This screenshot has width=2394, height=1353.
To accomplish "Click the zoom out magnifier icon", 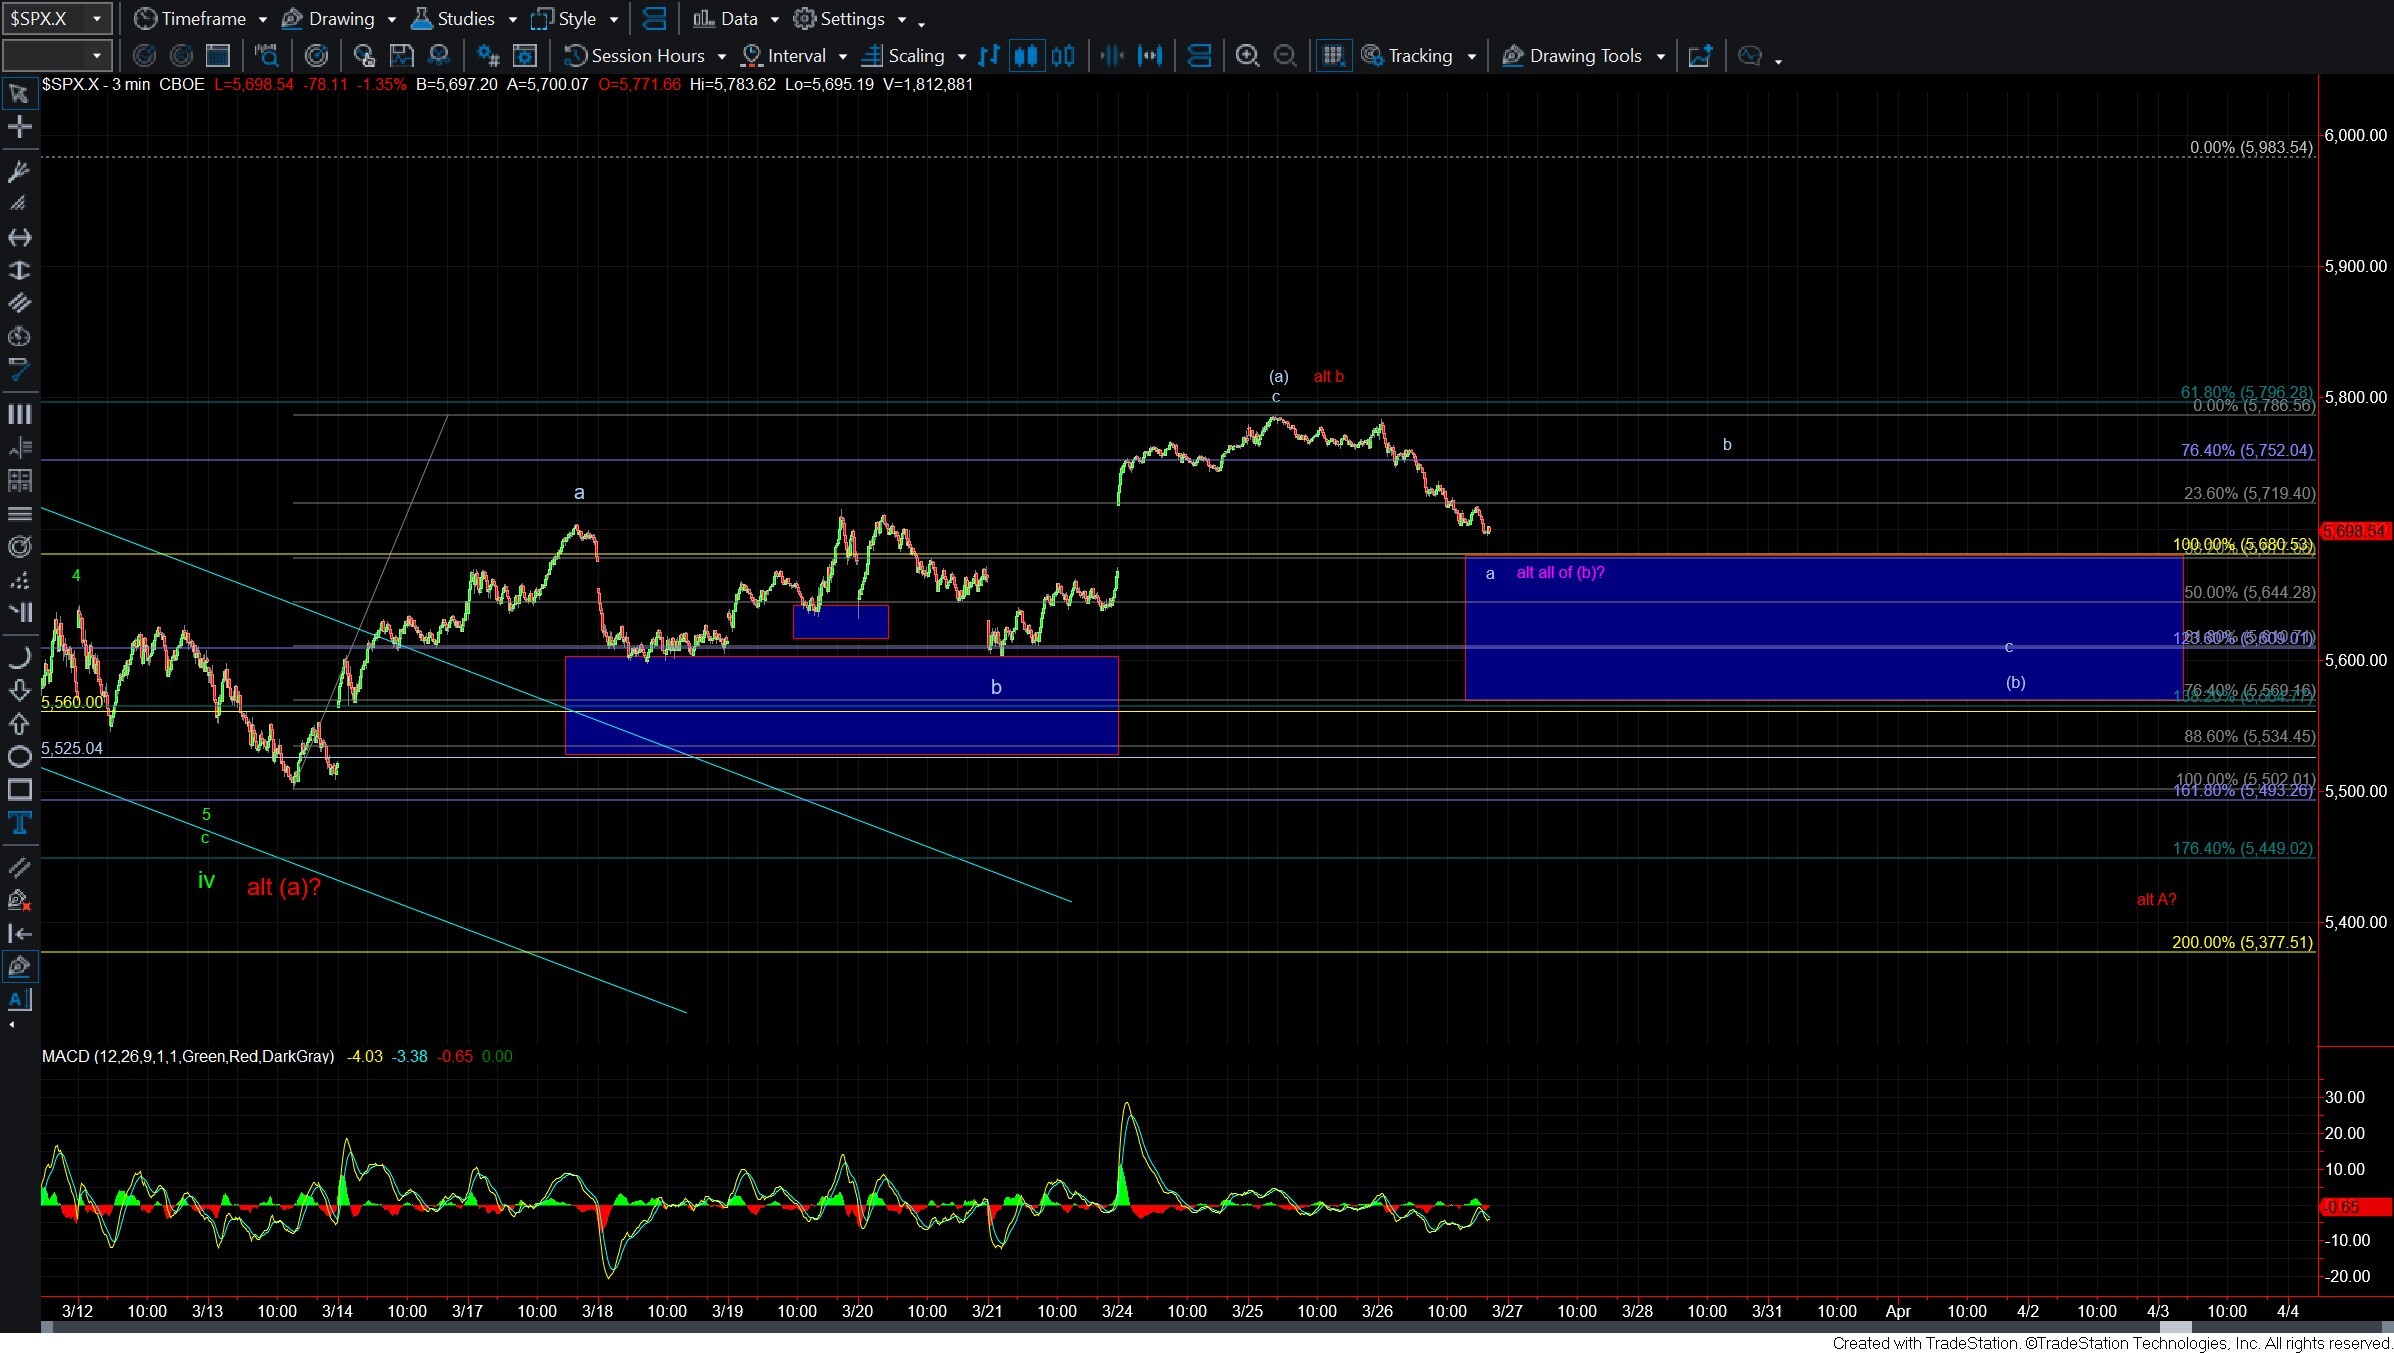I will 1285,56.
